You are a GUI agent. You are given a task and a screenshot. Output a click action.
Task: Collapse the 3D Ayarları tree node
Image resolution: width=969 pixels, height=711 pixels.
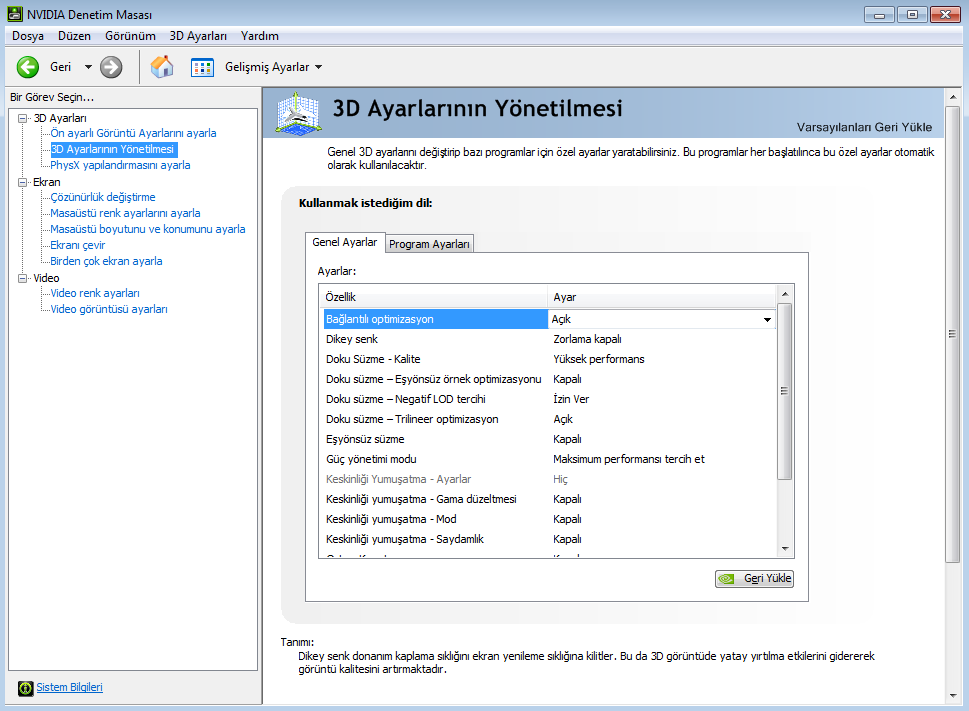click(x=23, y=118)
